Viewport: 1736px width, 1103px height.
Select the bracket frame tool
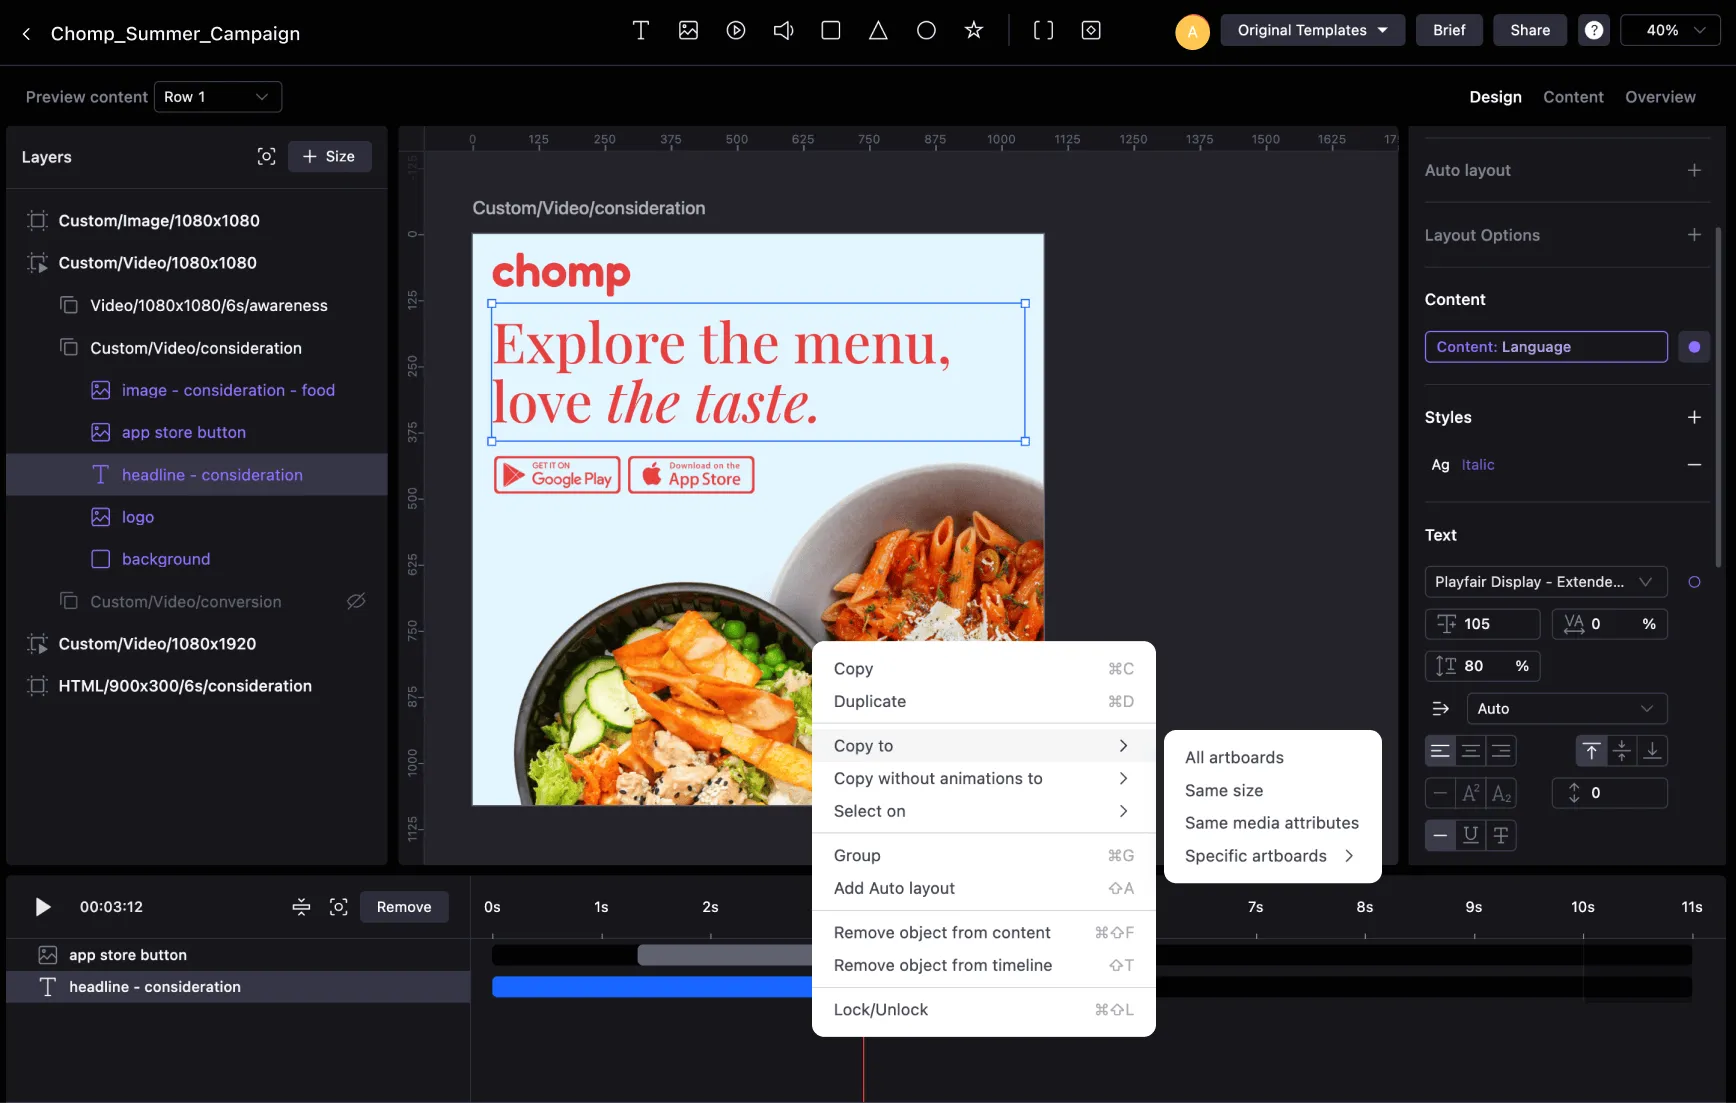(x=1043, y=30)
